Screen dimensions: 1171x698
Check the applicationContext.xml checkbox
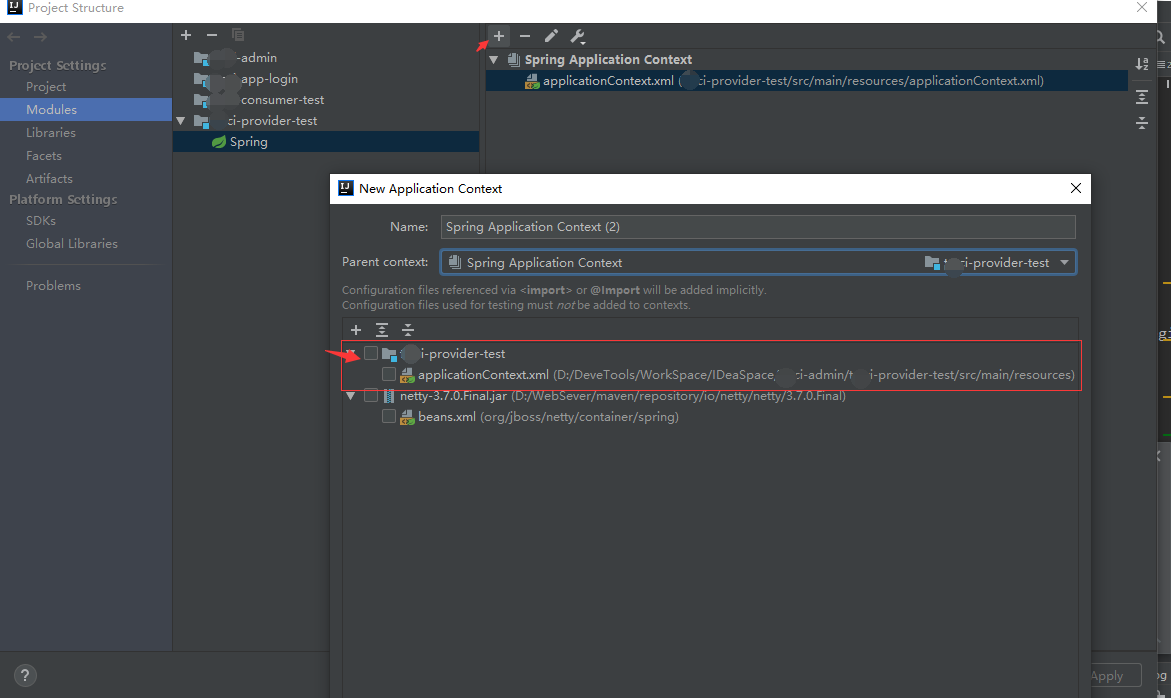389,374
